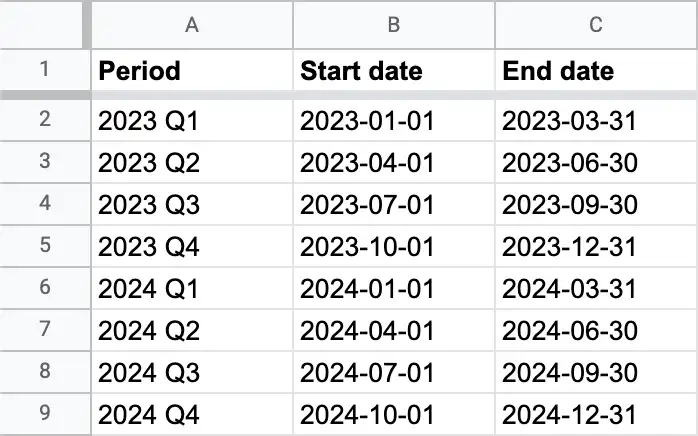Image resolution: width=698 pixels, height=436 pixels.
Task: Click end date 2023-03-31 cell
Action: coord(596,121)
